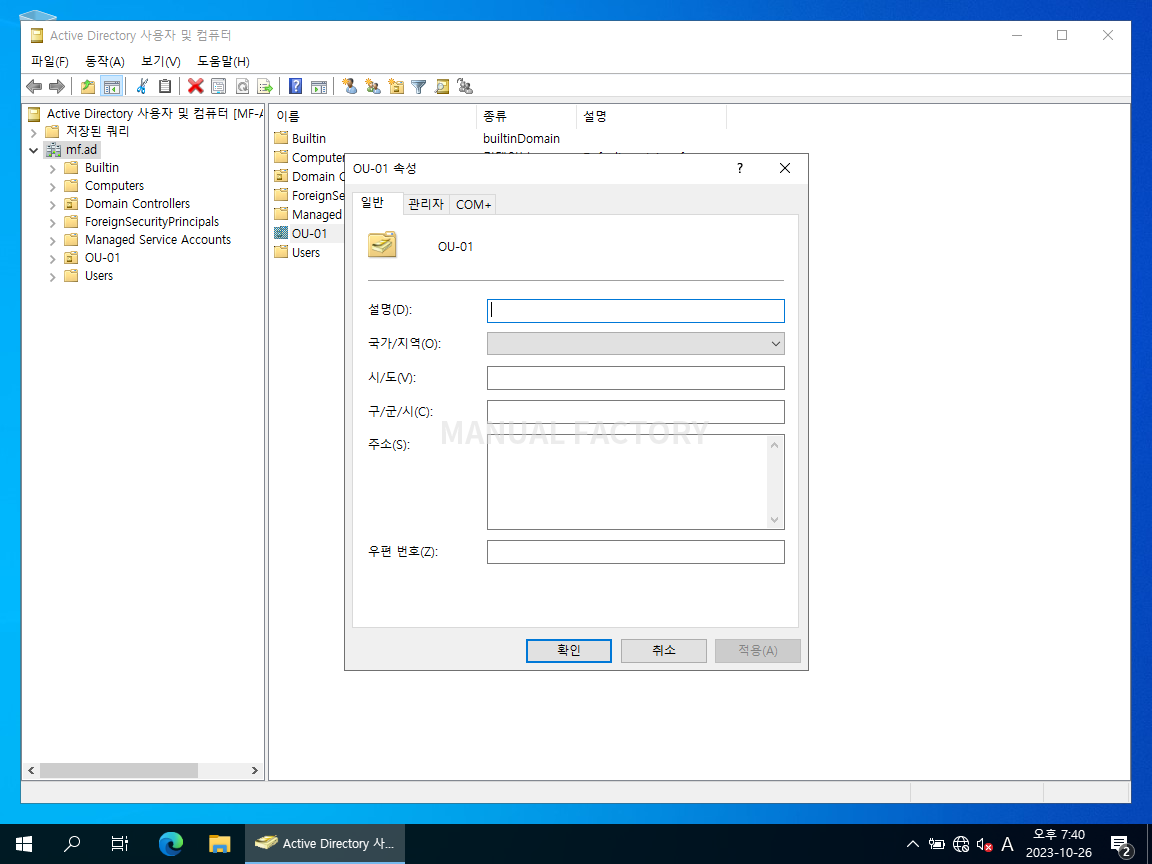Click the create new user icon

point(350,87)
